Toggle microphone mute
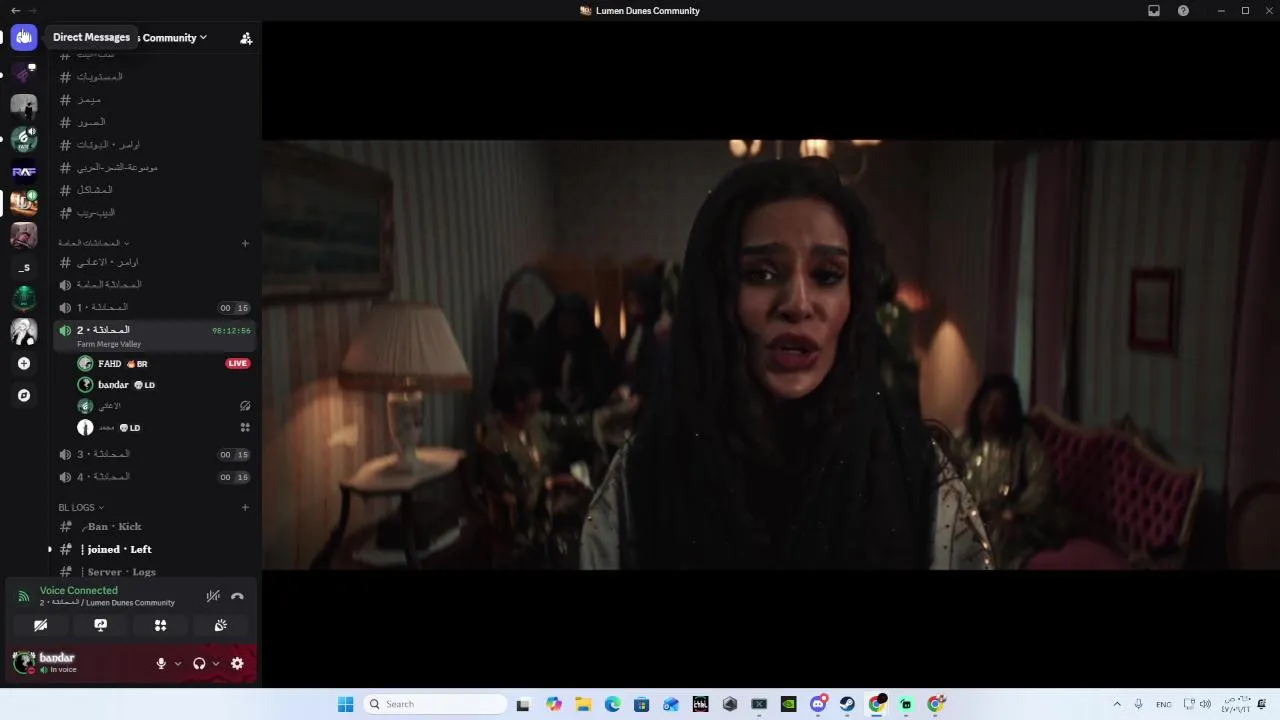1280x720 pixels. (x=161, y=663)
